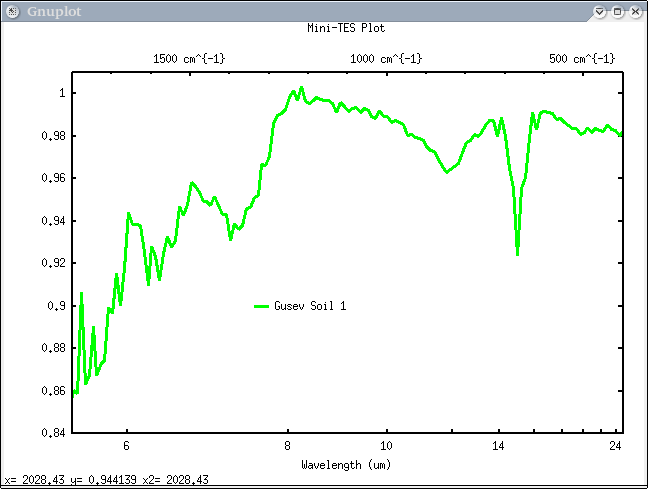Click the Wavelength (um) axis label
The width and height of the screenshot is (648, 489).
click(346, 465)
